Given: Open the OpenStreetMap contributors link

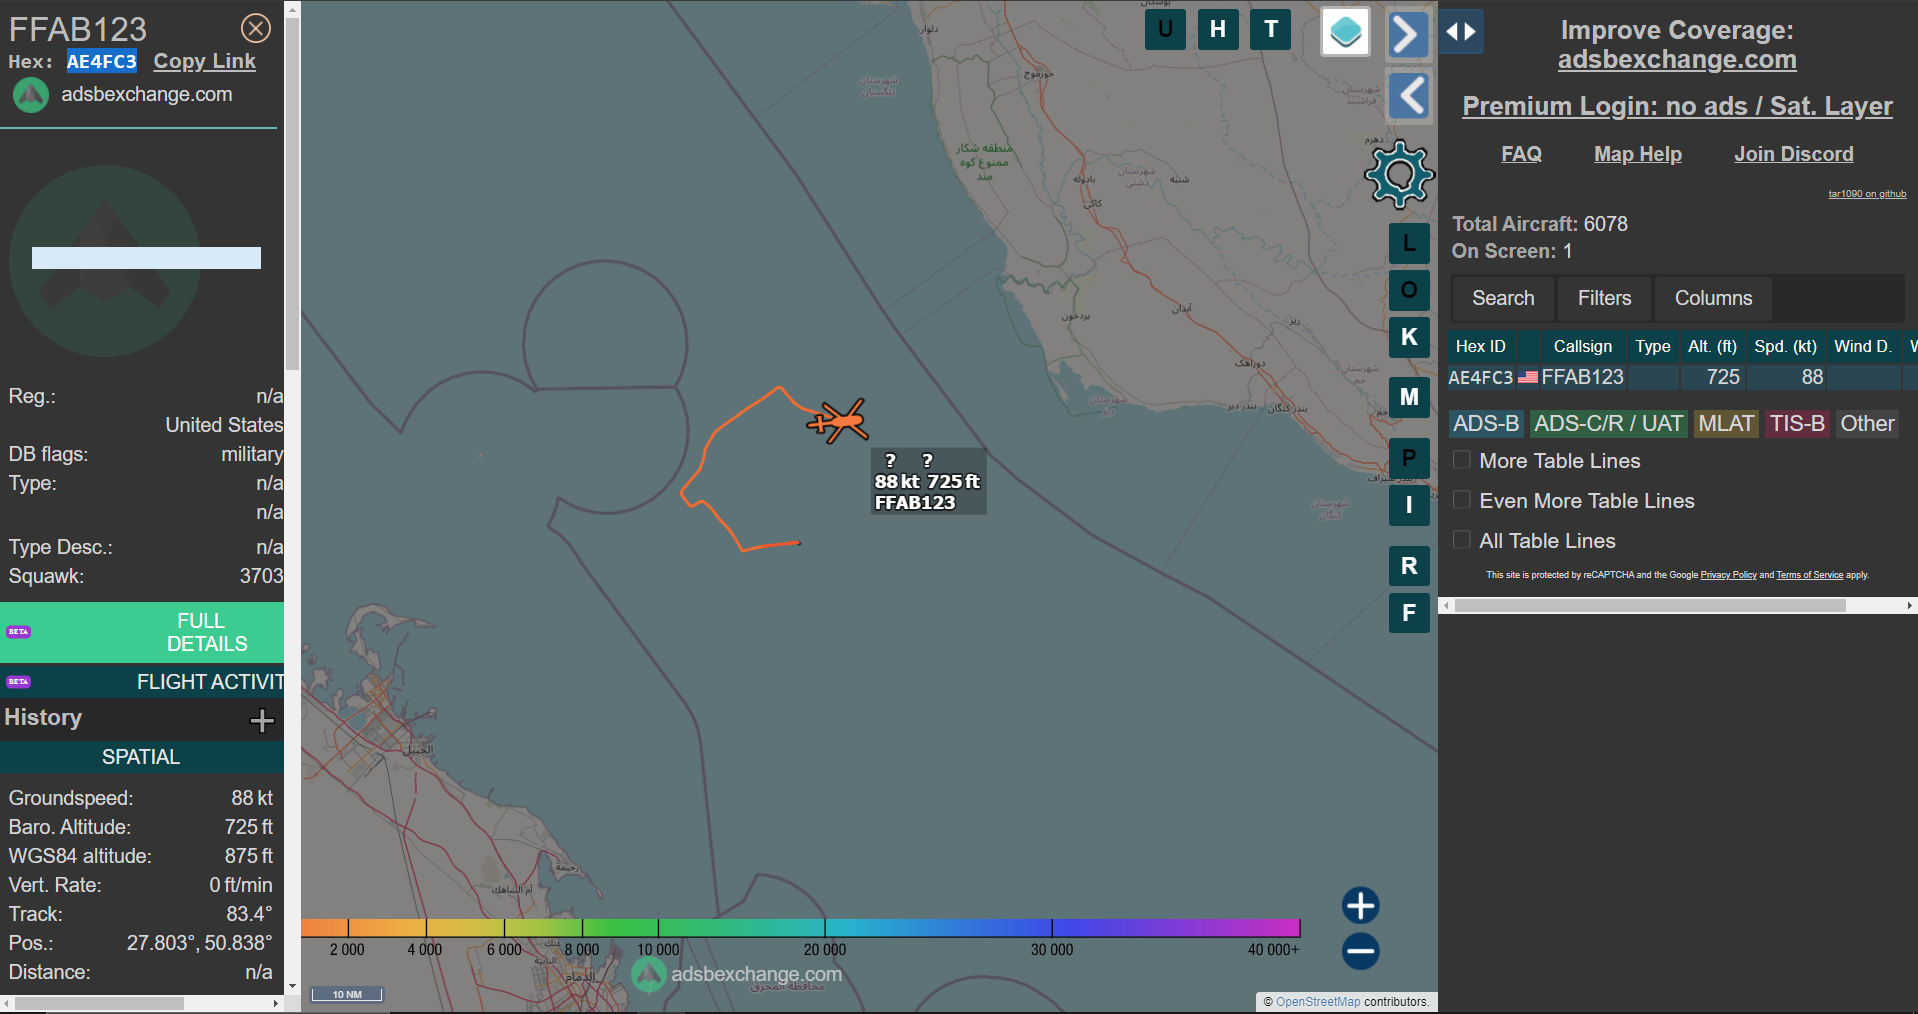Looking at the screenshot, I should click(x=1318, y=1002).
